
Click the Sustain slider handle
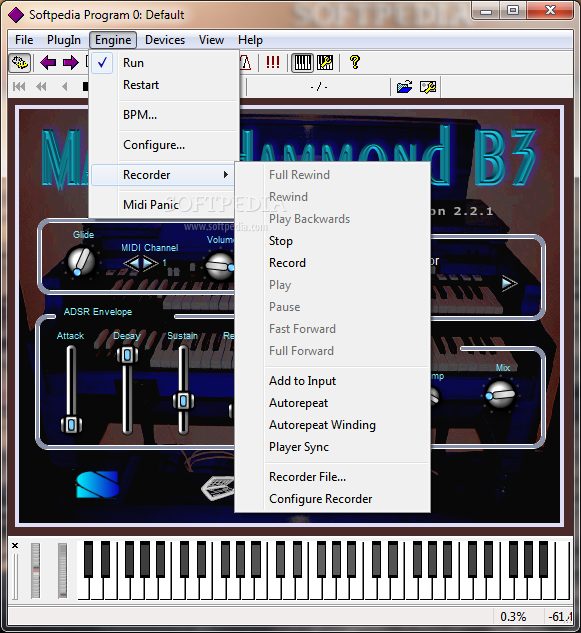pos(183,401)
